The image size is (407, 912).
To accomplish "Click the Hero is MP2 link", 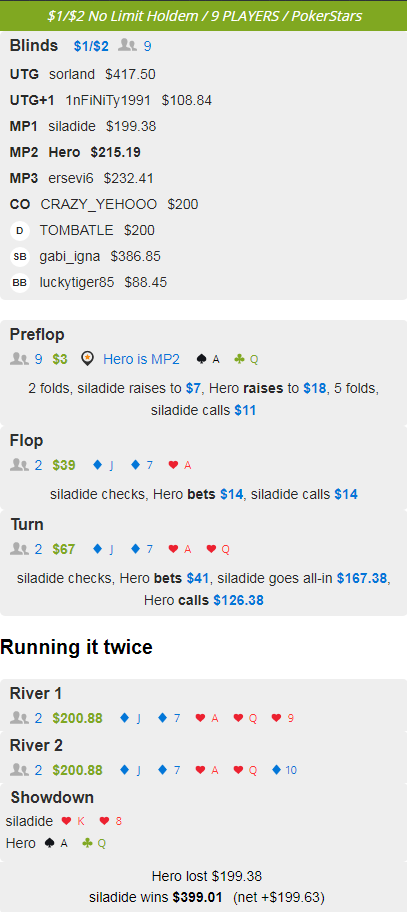I will click(x=141, y=359).
